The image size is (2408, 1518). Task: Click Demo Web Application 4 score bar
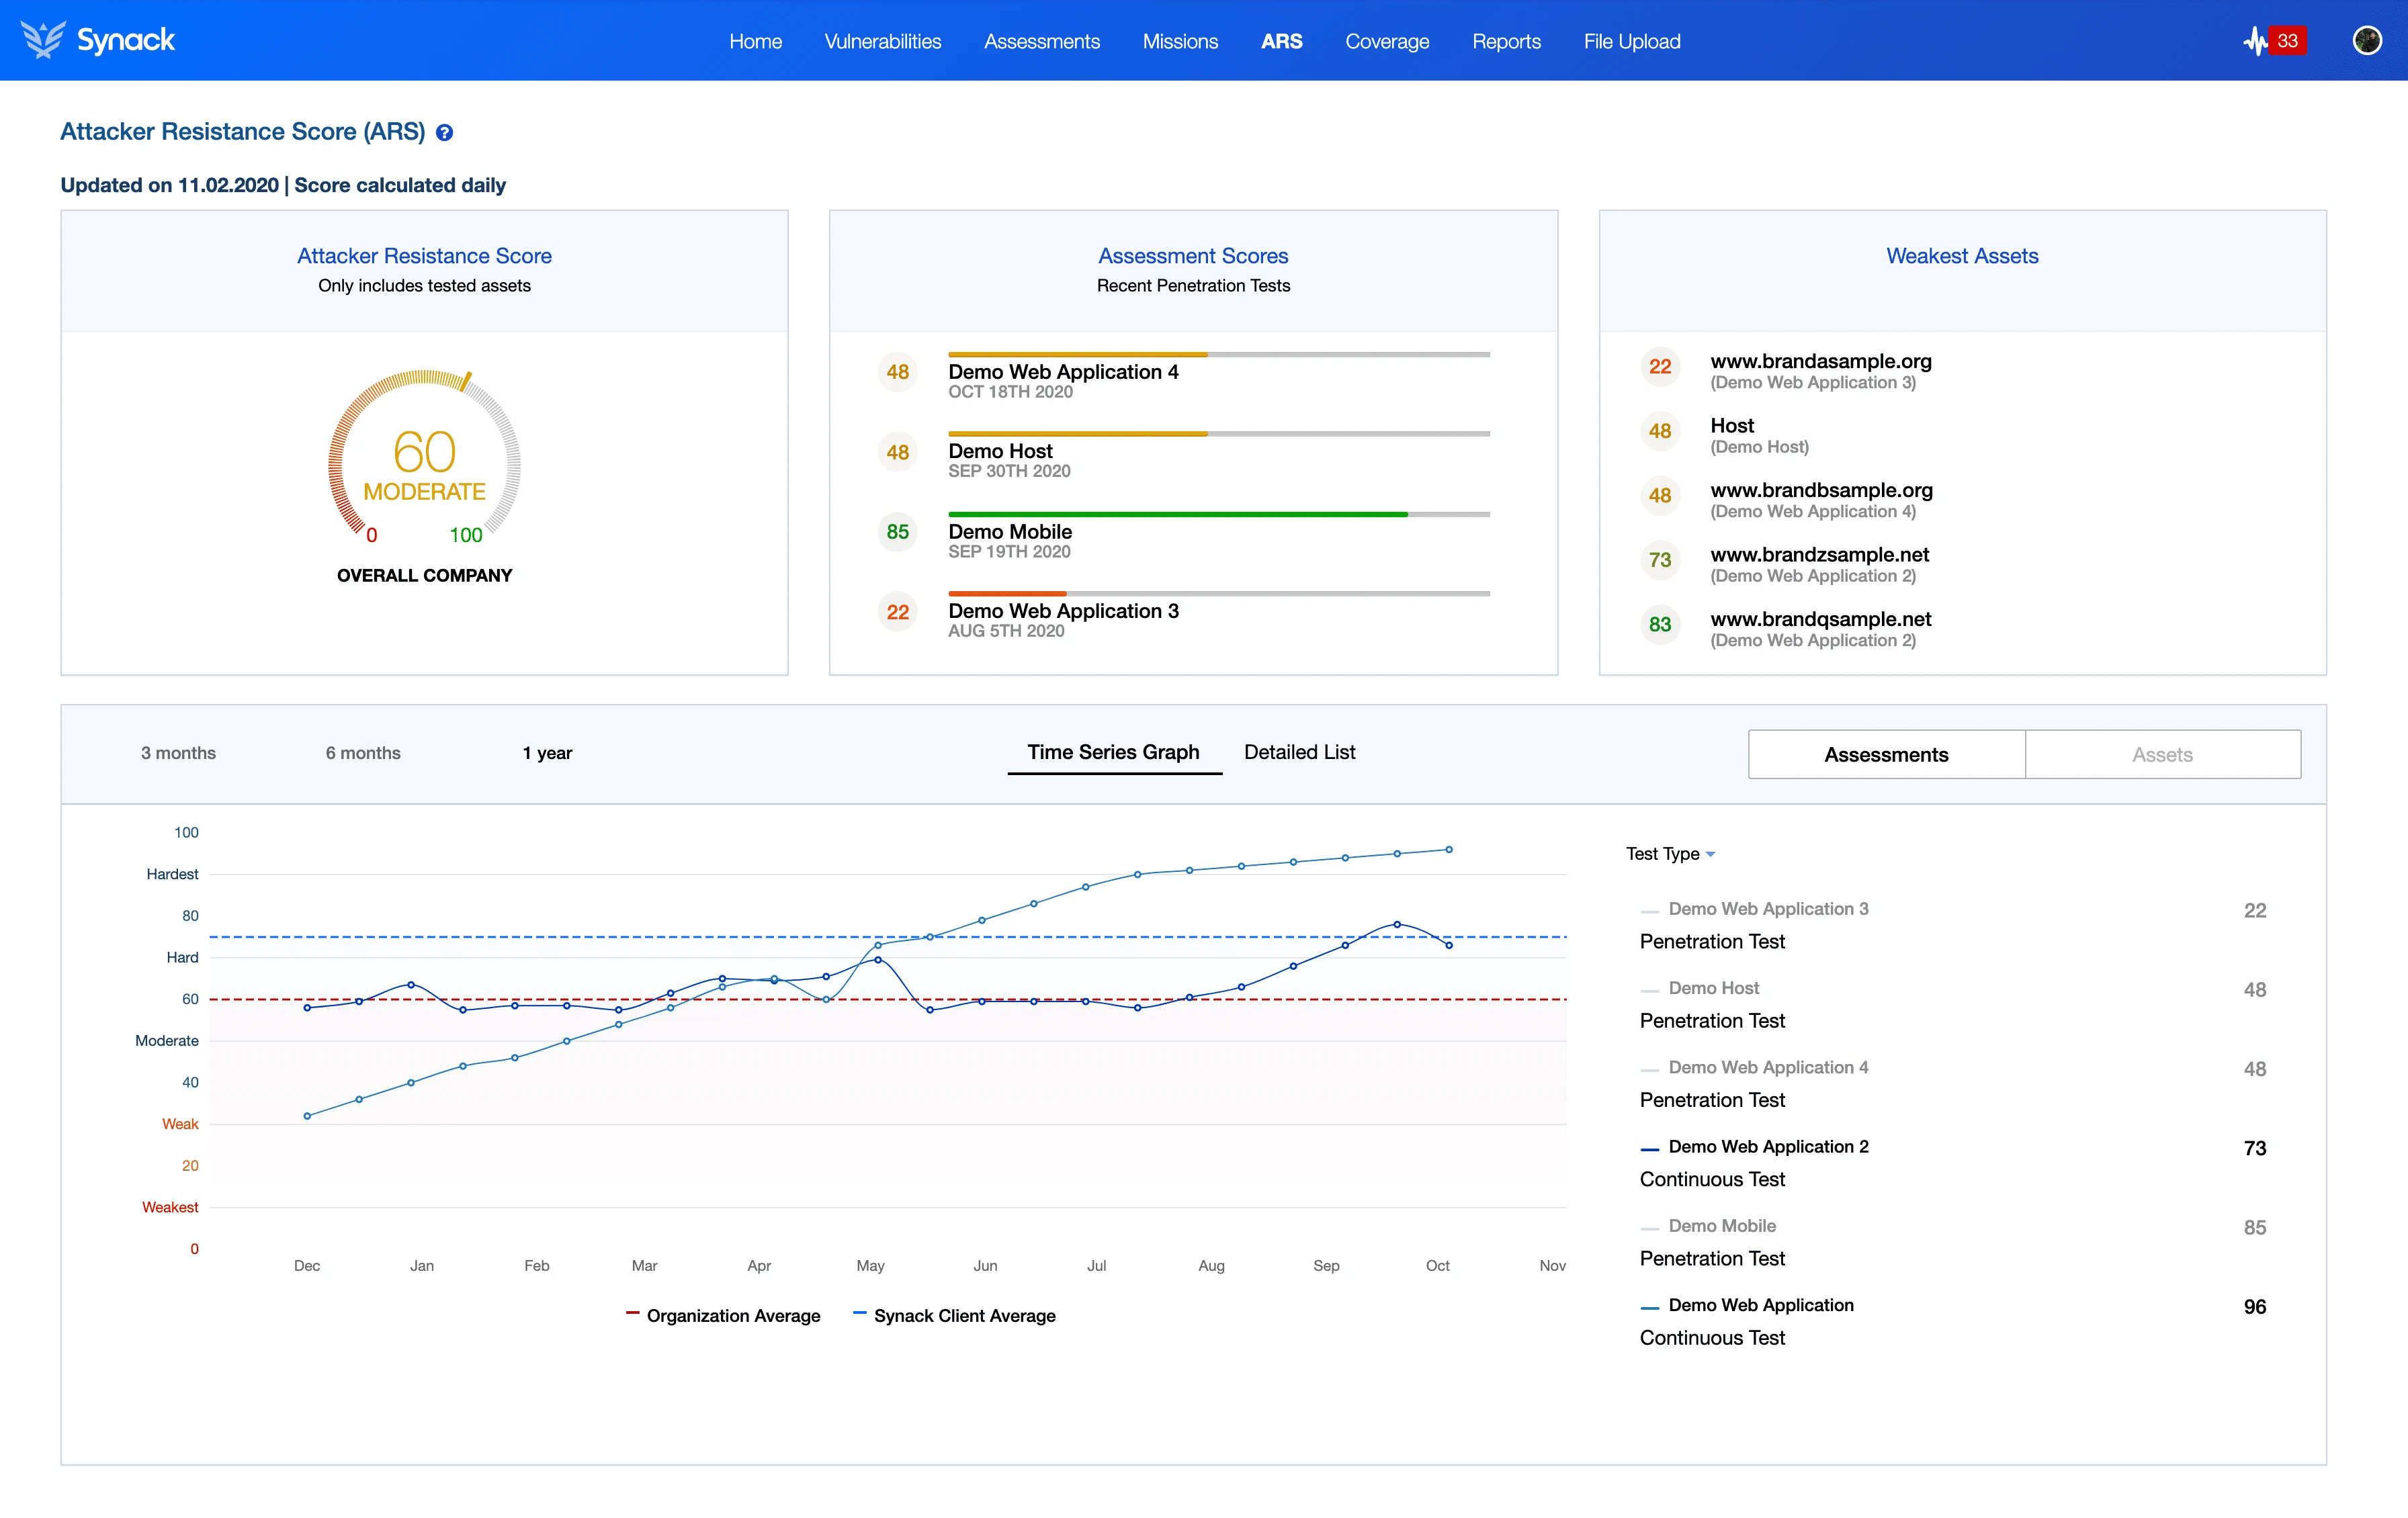point(1219,354)
